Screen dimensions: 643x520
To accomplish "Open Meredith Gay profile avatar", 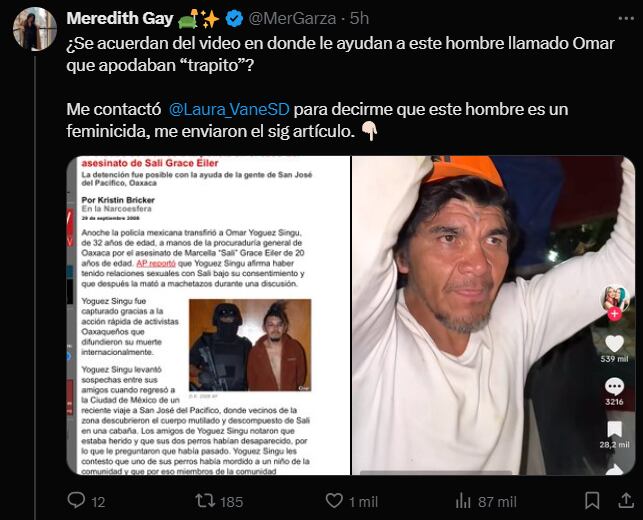I will pyautogui.click(x=35, y=29).
